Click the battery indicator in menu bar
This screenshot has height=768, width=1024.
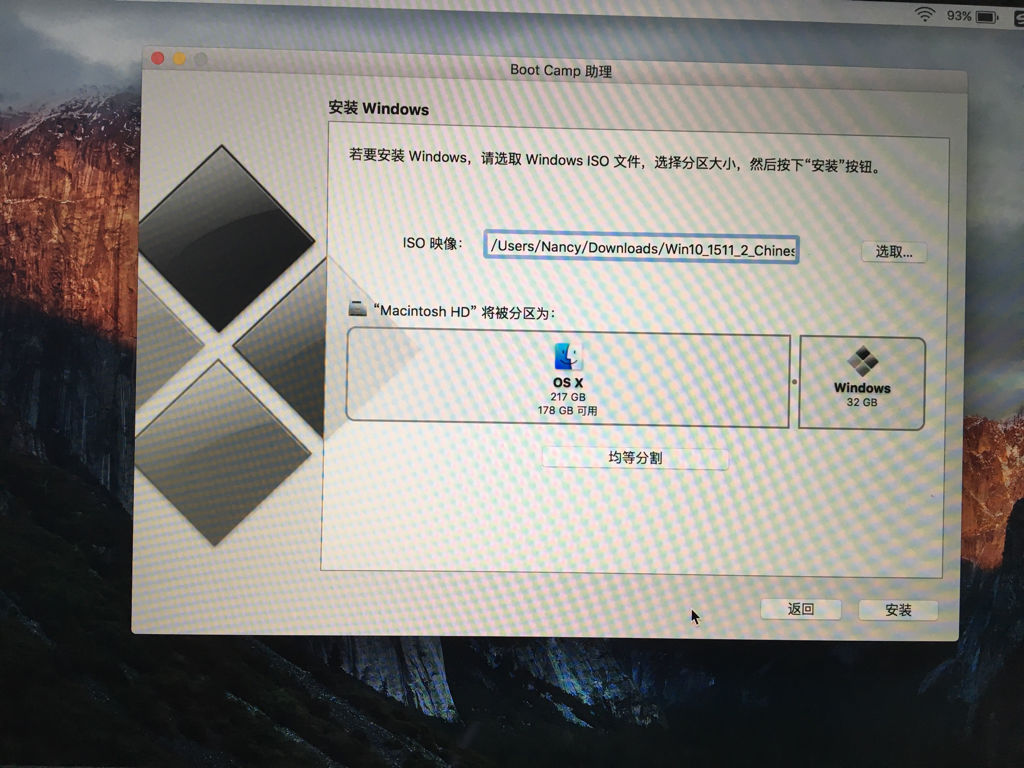pos(987,17)
